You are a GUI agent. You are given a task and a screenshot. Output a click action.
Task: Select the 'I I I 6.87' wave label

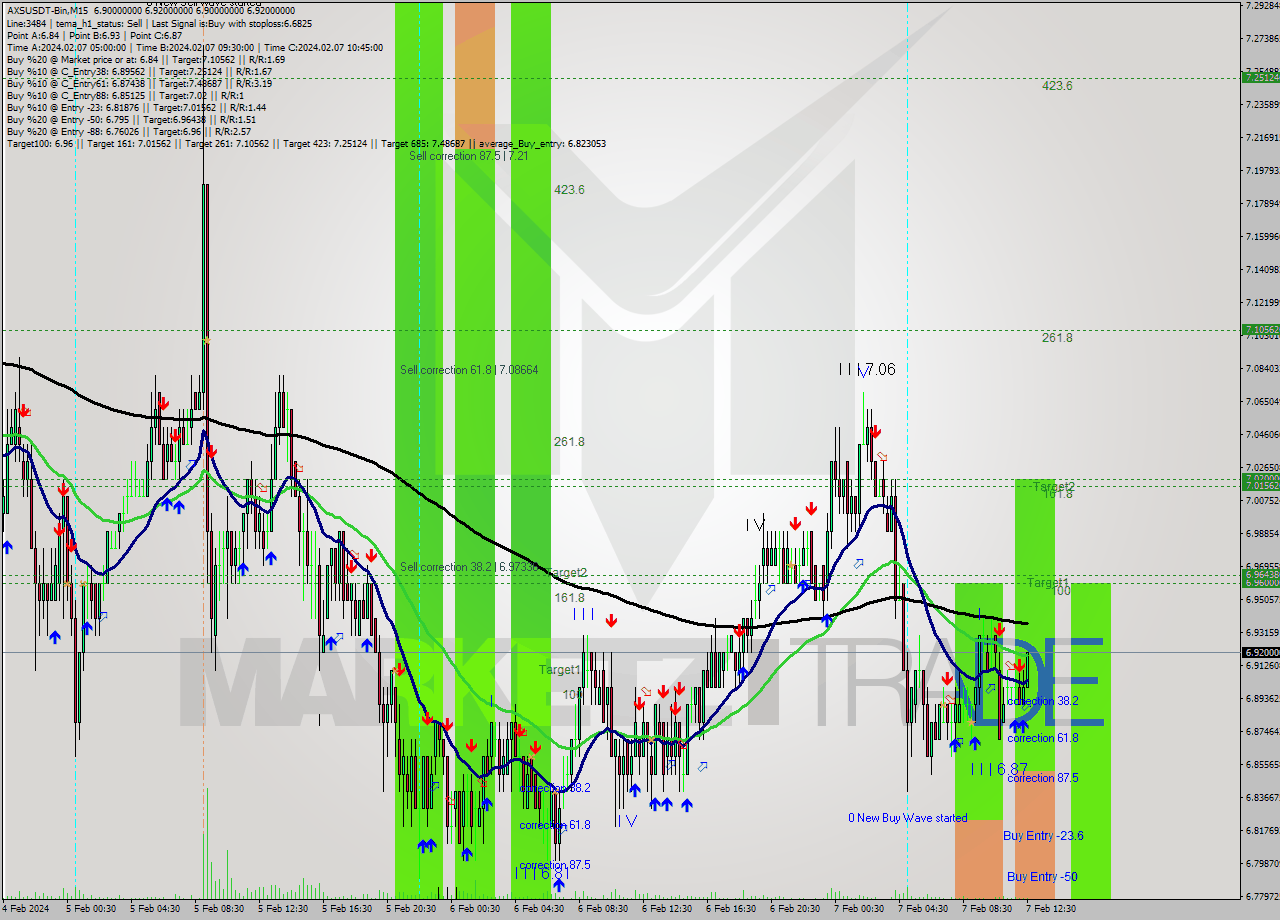[x=999, y=768]
